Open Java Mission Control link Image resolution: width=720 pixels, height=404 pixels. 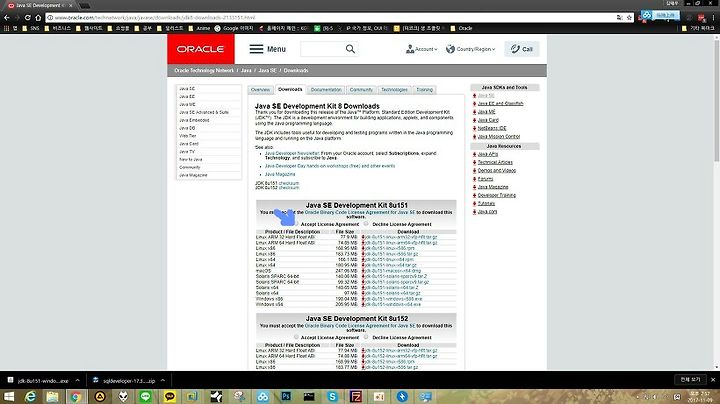499,136
